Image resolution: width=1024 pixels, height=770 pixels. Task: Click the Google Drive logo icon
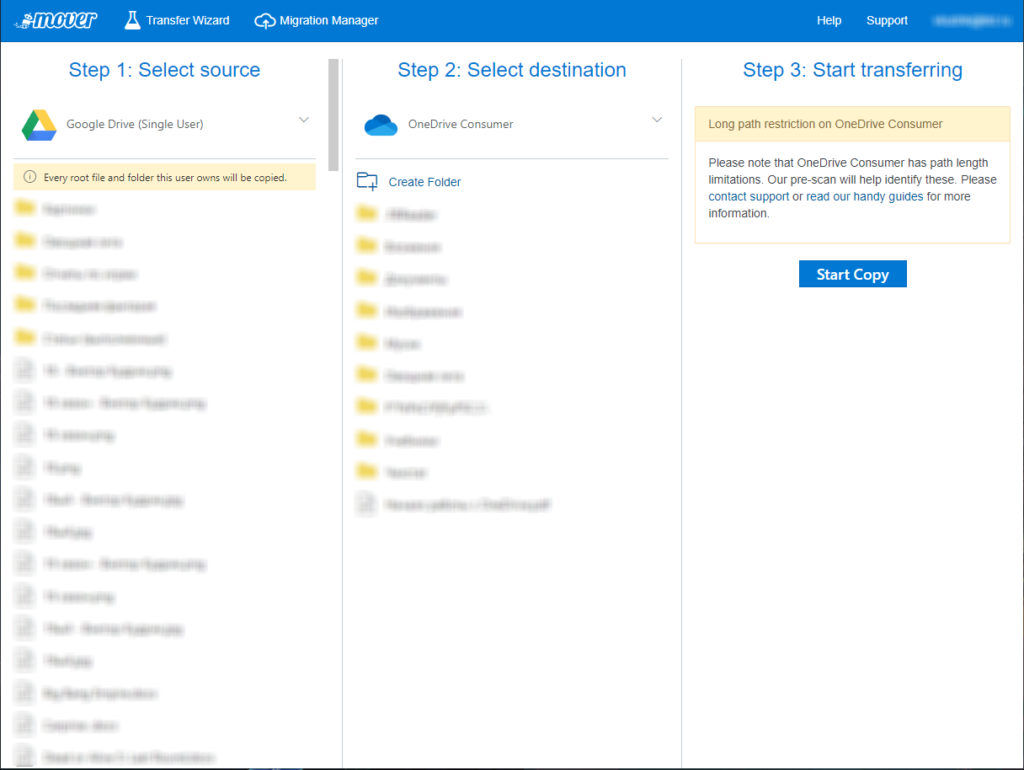(x=39, y=125)
